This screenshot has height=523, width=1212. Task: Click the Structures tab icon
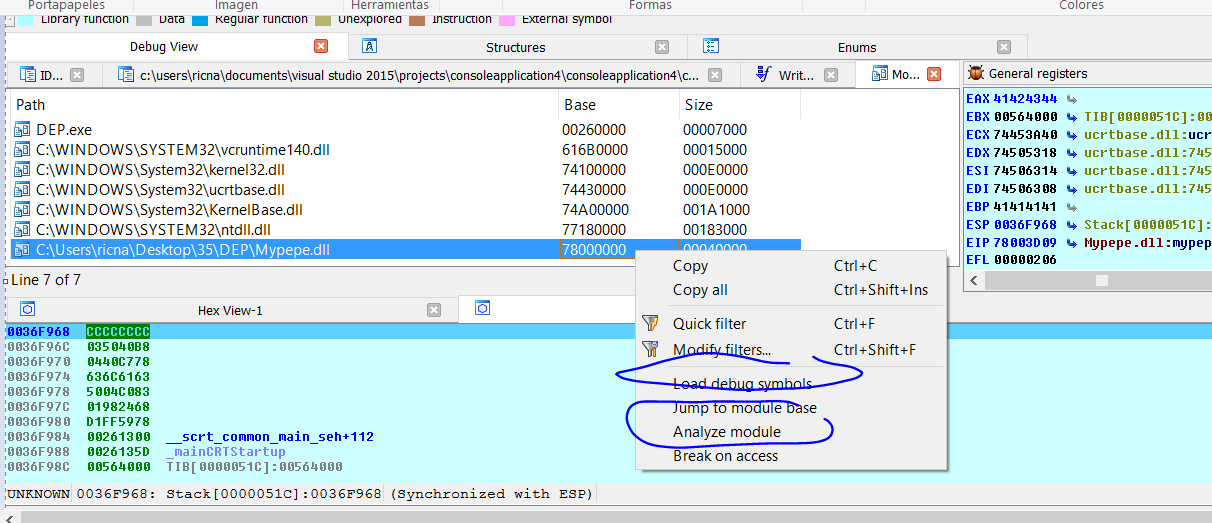(369, 46)
